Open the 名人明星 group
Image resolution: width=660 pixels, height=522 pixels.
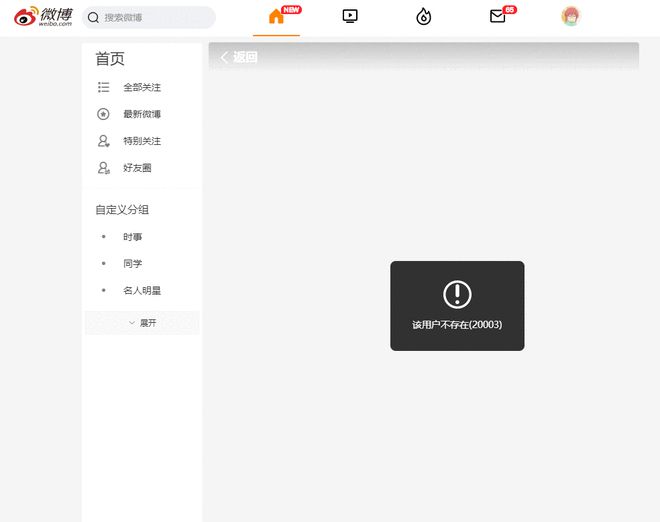point(142,290)
